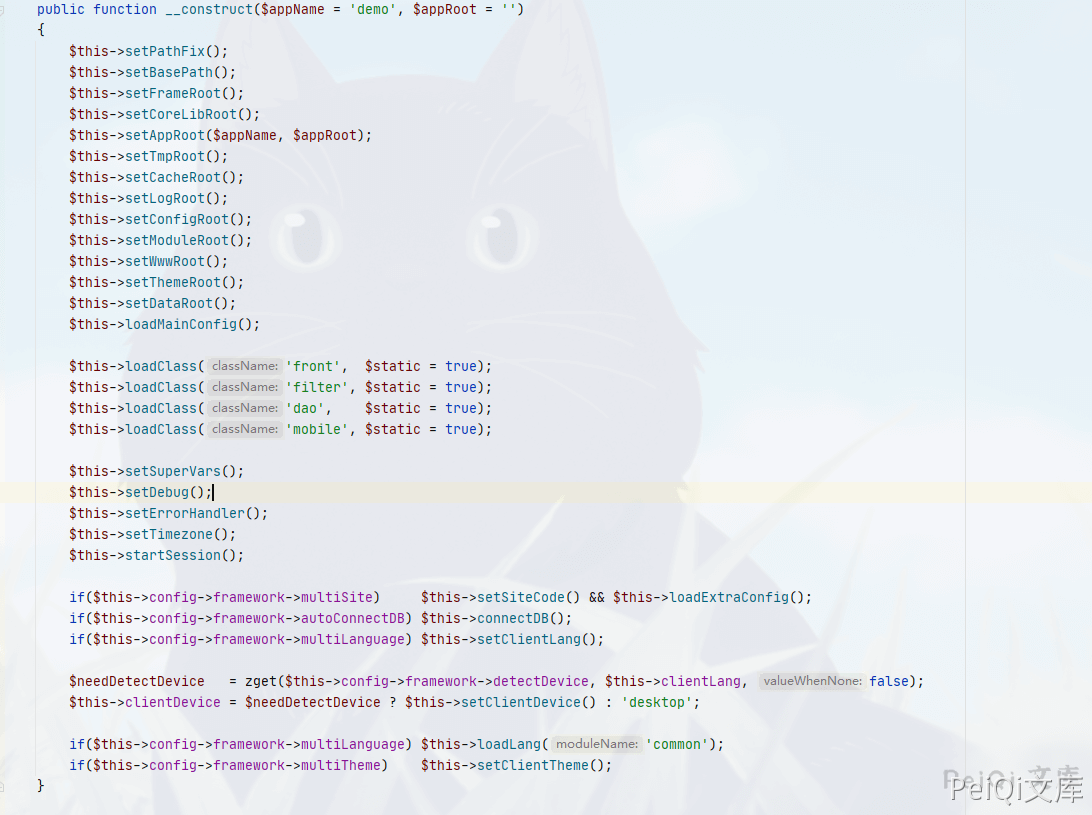Screen dimensions: 1092x815
Task: Click the loadMainConfig method call
Action: tap(181, 325)
